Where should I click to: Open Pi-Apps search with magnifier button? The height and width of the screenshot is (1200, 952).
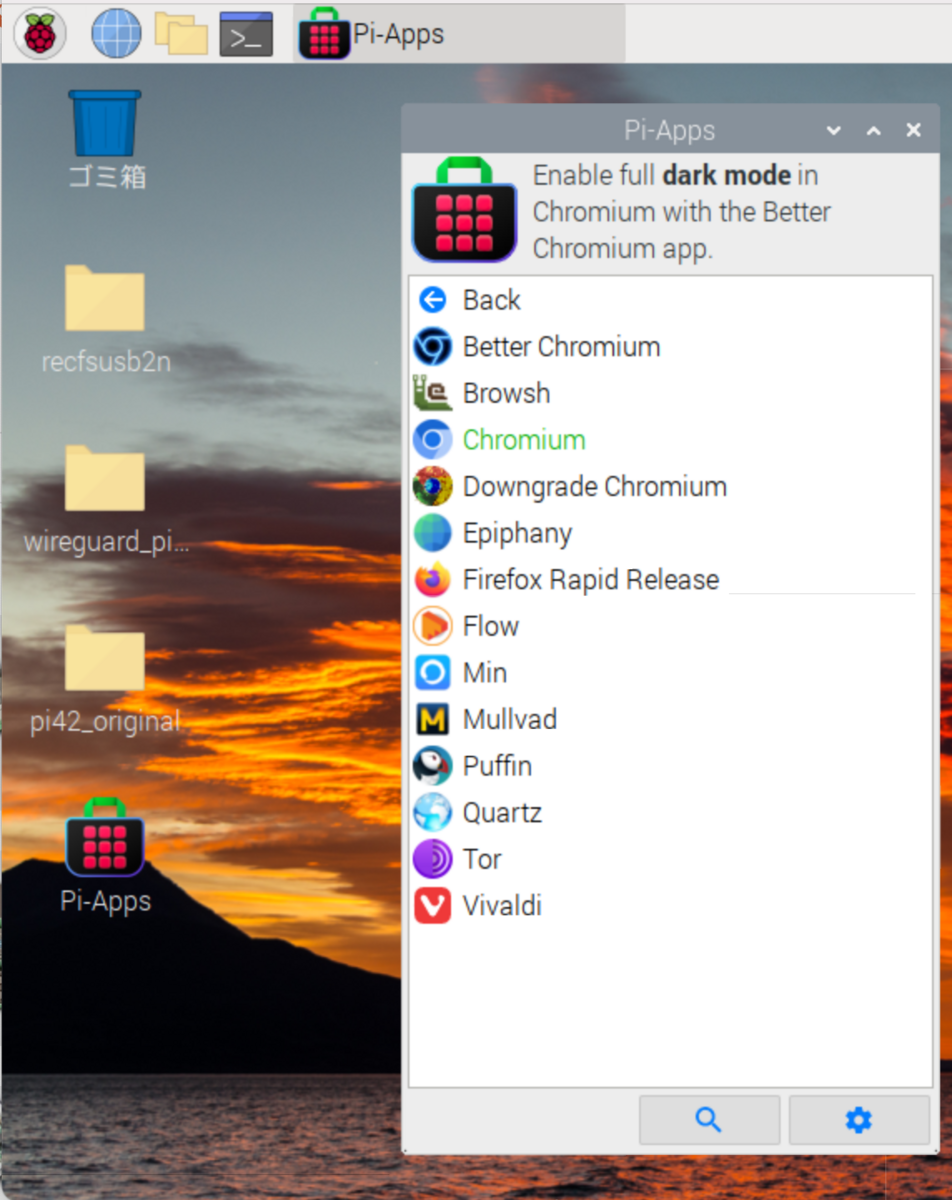(709, 1120)
